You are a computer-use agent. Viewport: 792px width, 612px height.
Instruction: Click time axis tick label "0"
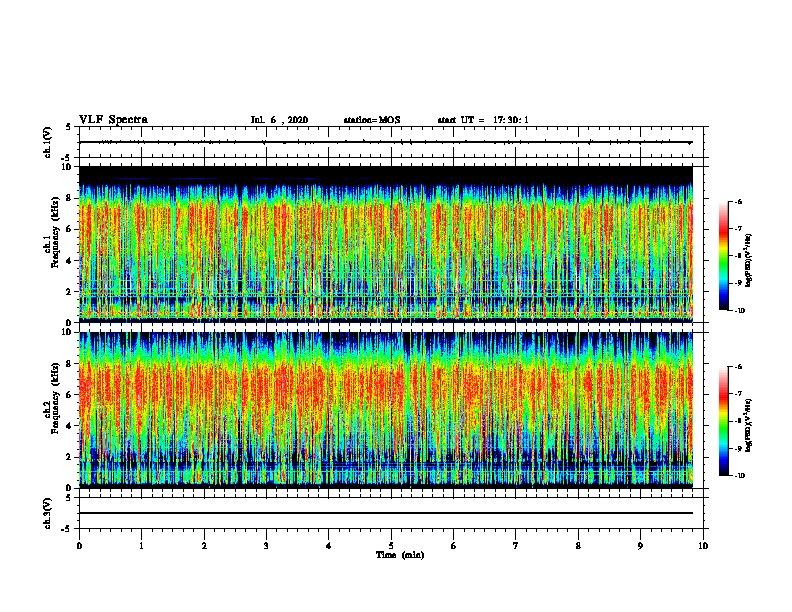[x=79, y=545]
